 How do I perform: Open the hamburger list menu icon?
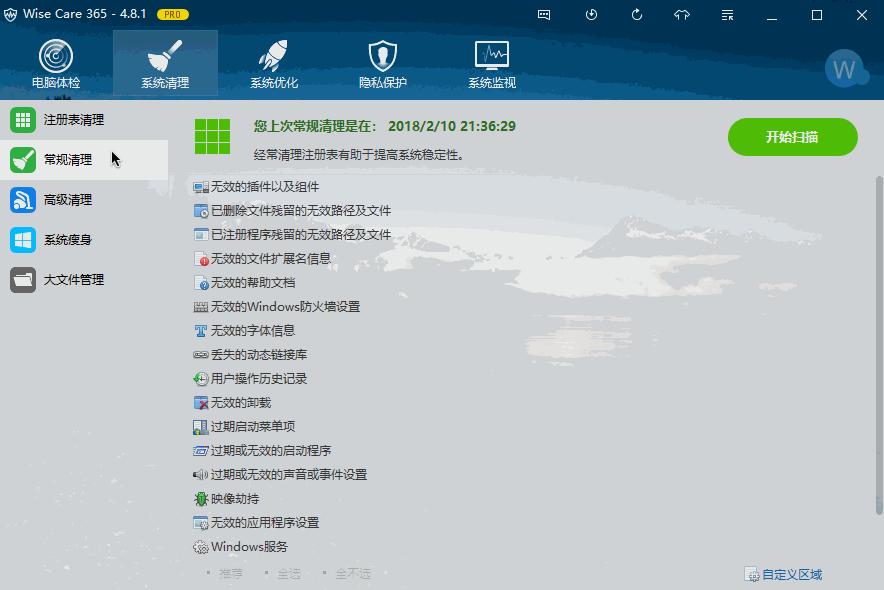pyautogui.click(x=726, y=15)
